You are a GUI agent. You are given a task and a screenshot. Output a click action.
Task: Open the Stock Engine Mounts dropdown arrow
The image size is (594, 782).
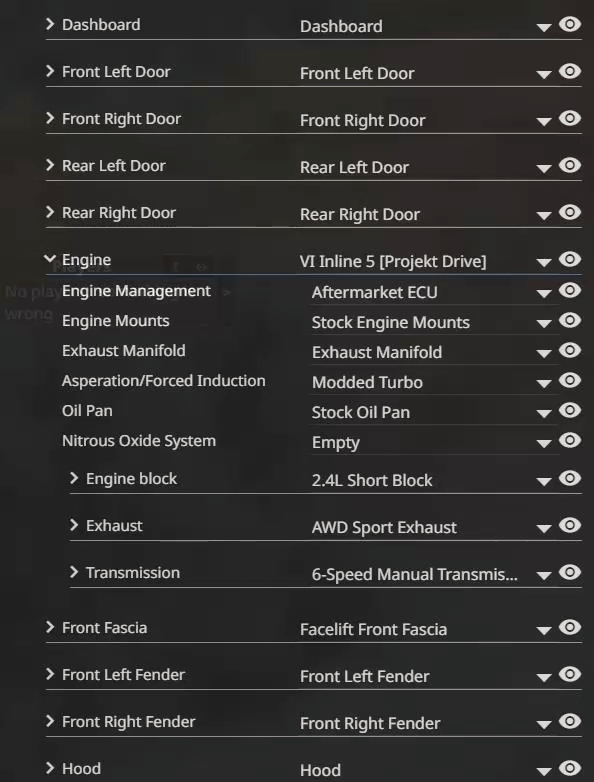point(544,324)
